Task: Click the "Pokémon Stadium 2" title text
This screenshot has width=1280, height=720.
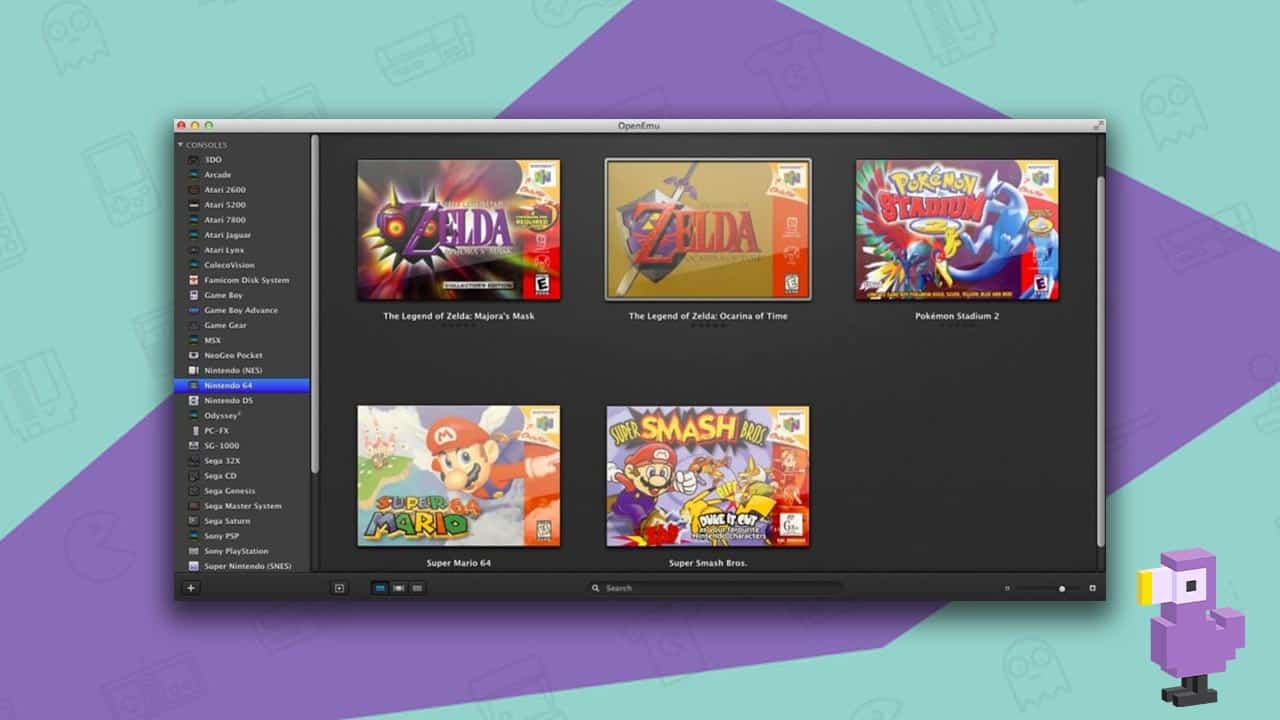Action: 957,316
